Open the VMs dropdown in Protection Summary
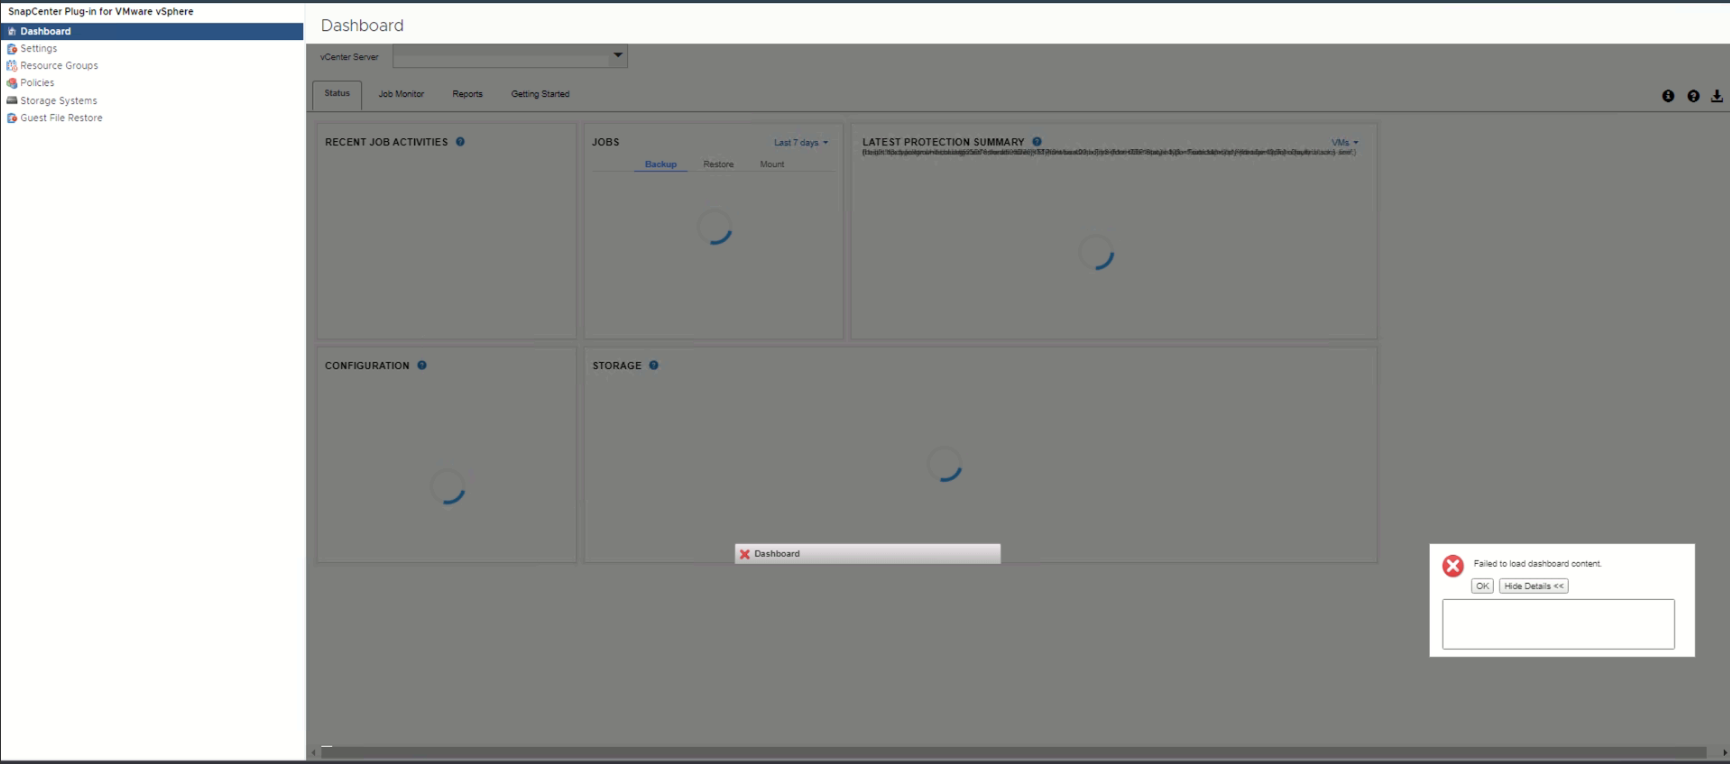The image size is (1730, 764). (1345, 143)
